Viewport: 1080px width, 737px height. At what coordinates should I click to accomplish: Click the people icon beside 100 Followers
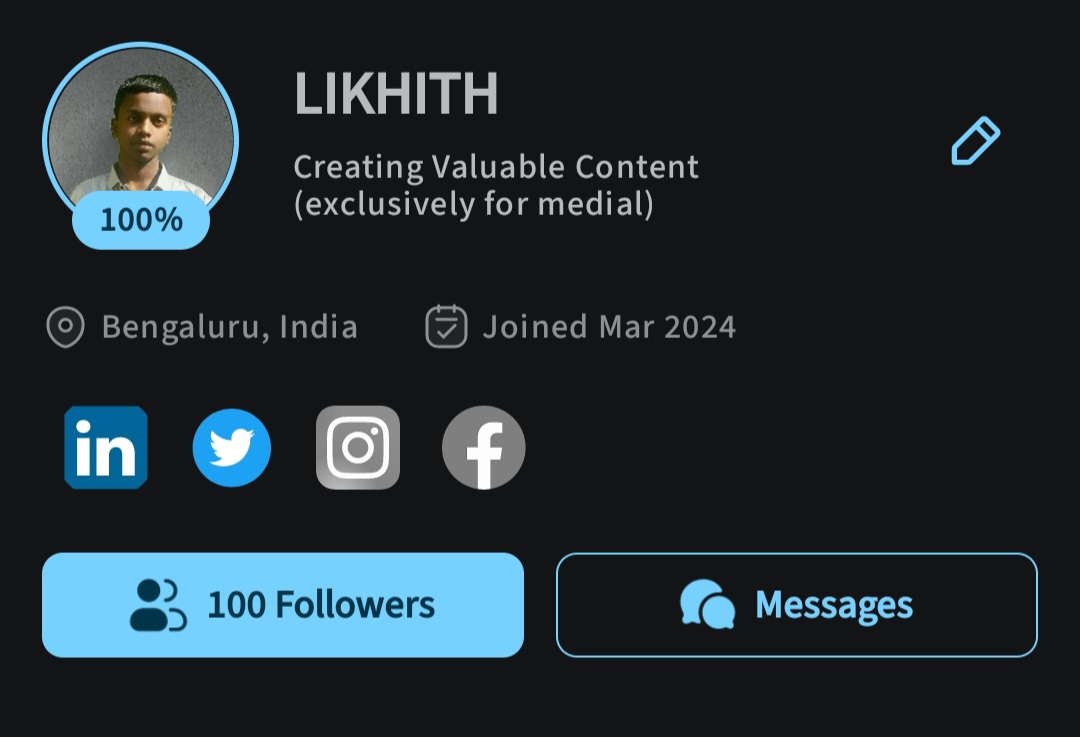coord(158,605)
